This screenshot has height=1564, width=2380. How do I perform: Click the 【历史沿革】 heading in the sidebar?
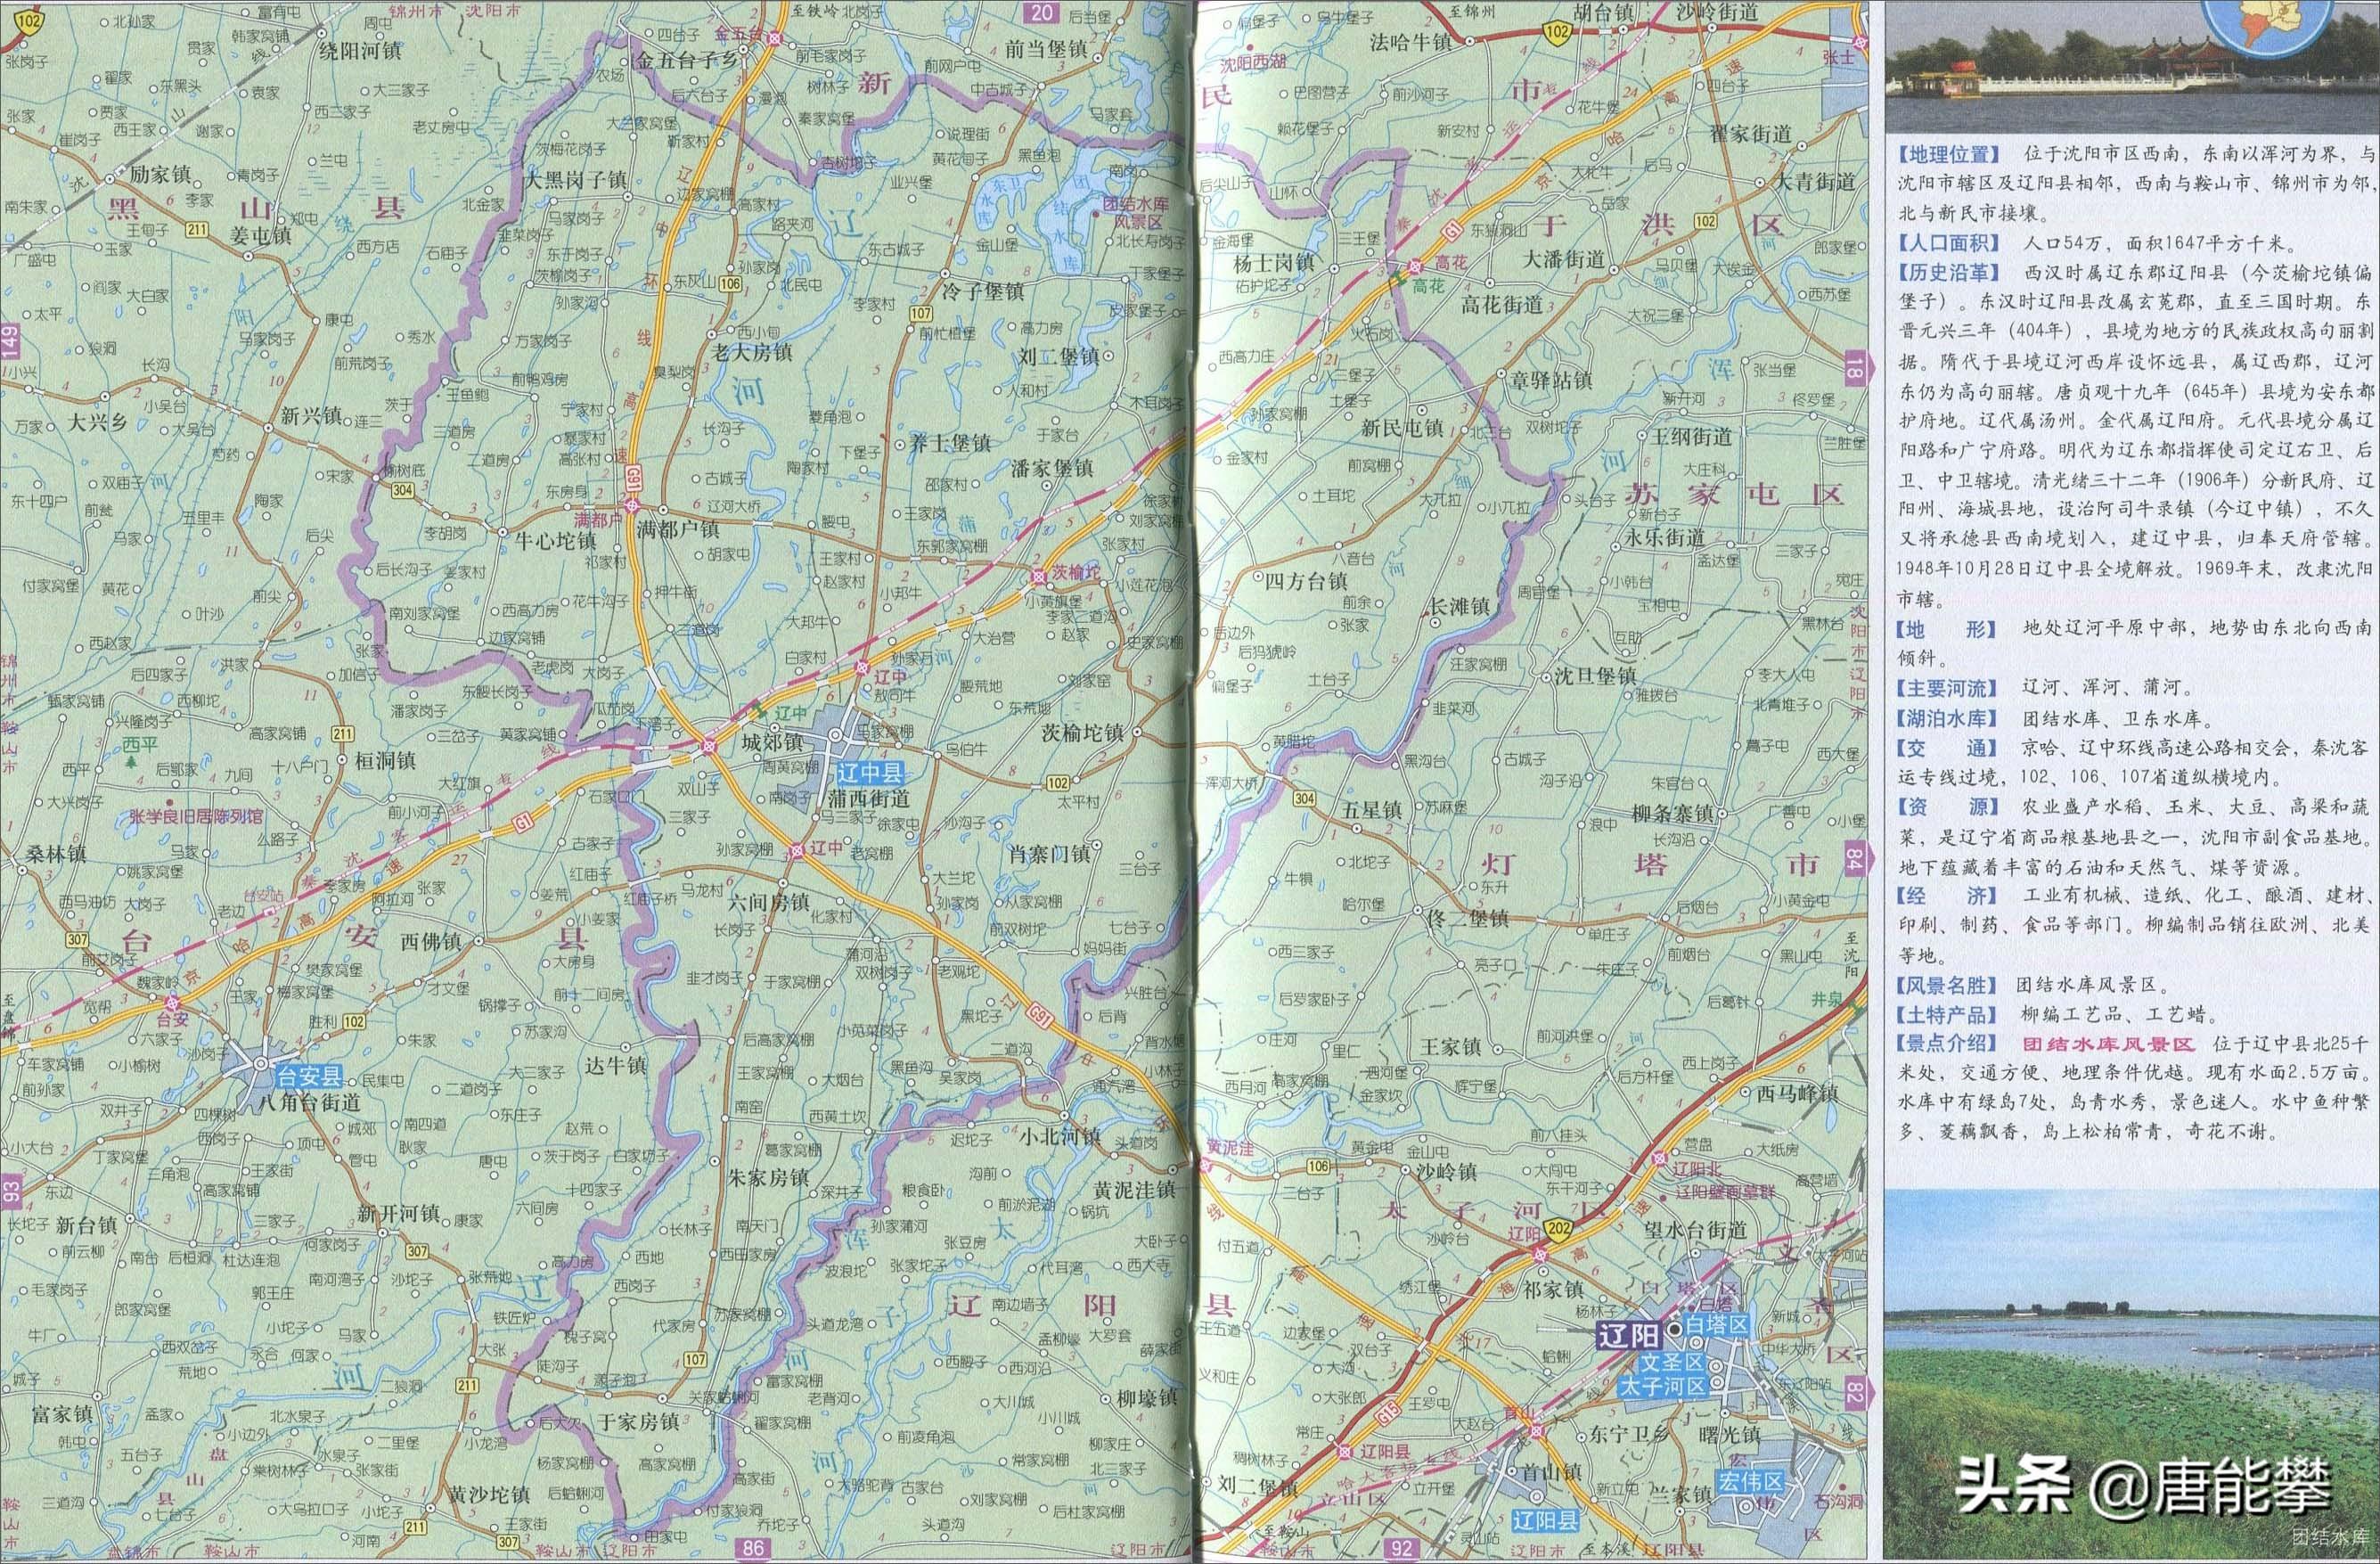1950,272
